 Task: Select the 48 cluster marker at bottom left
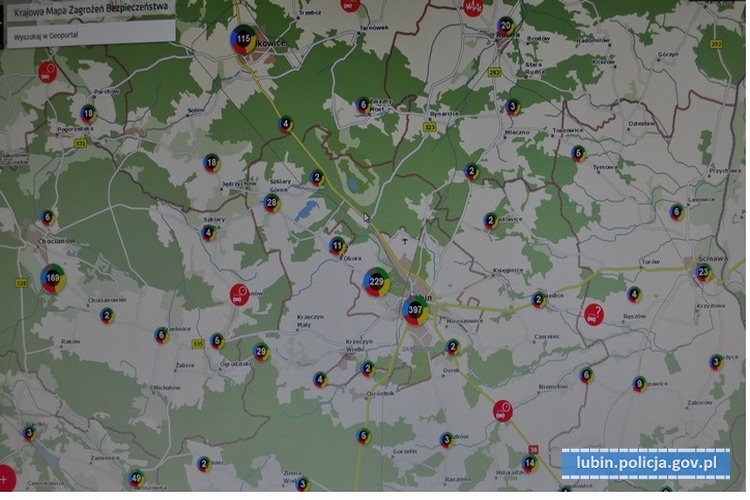136,478
